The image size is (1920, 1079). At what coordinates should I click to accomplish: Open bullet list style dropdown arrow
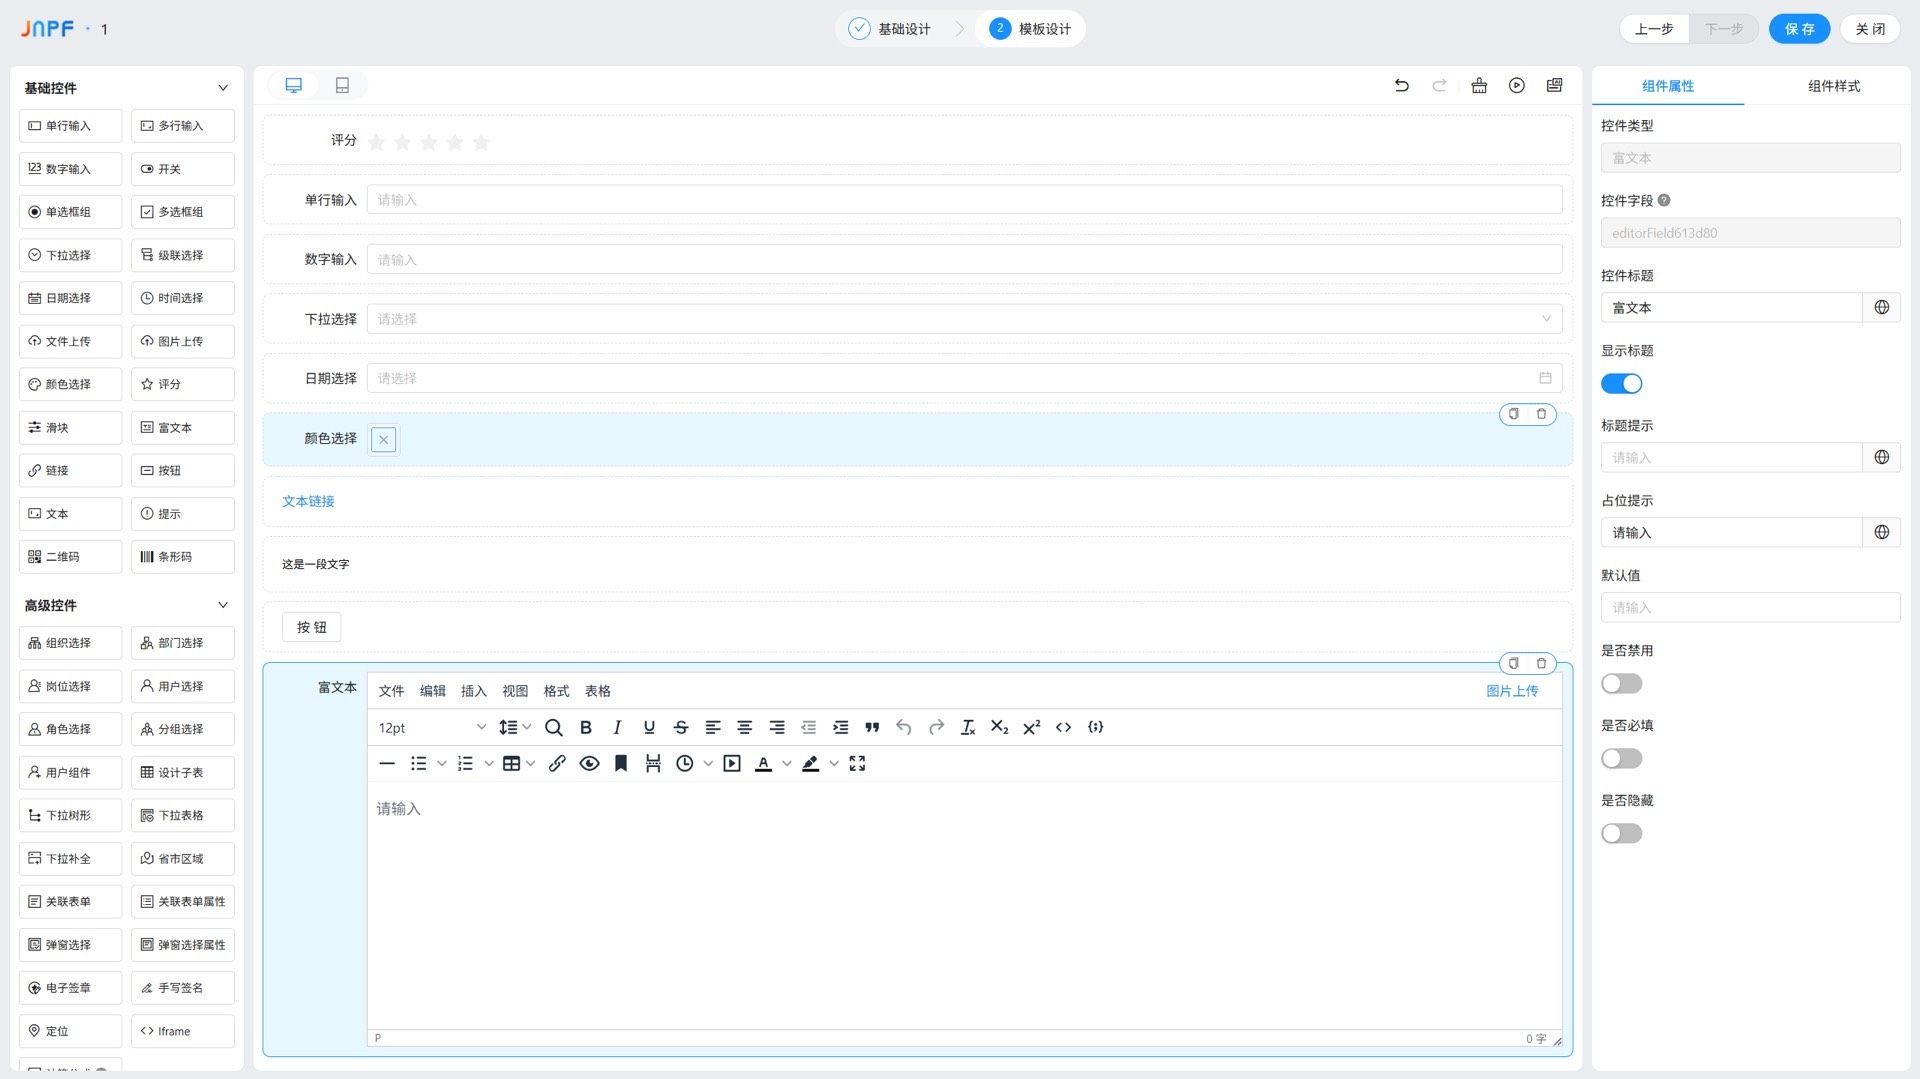click(x=442, y=763)
